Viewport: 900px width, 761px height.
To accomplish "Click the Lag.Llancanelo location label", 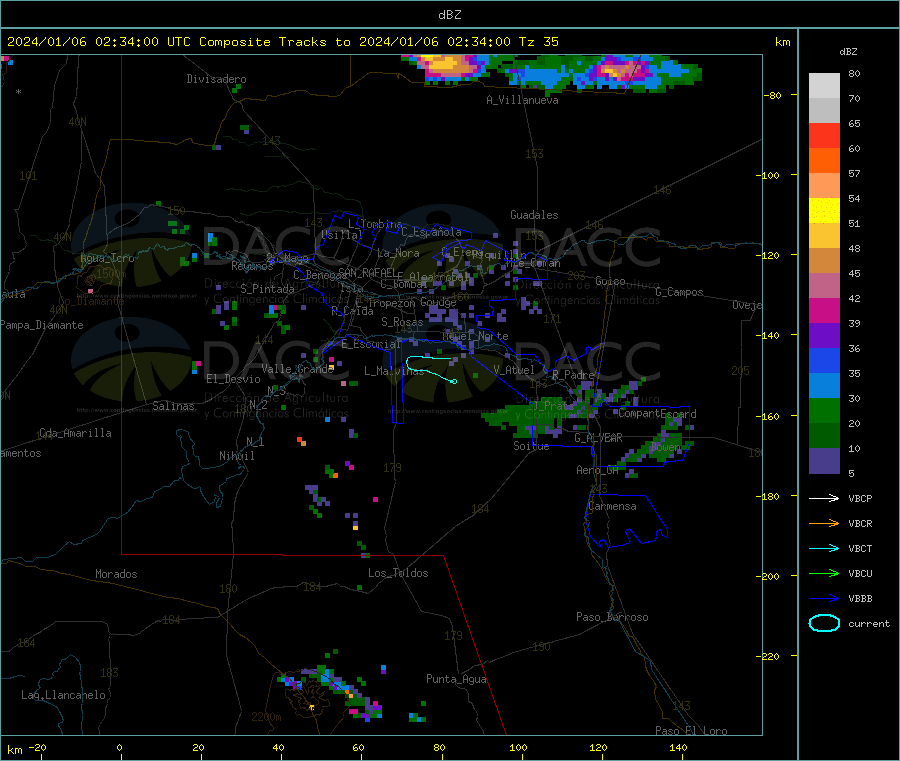I will point(64,695).
